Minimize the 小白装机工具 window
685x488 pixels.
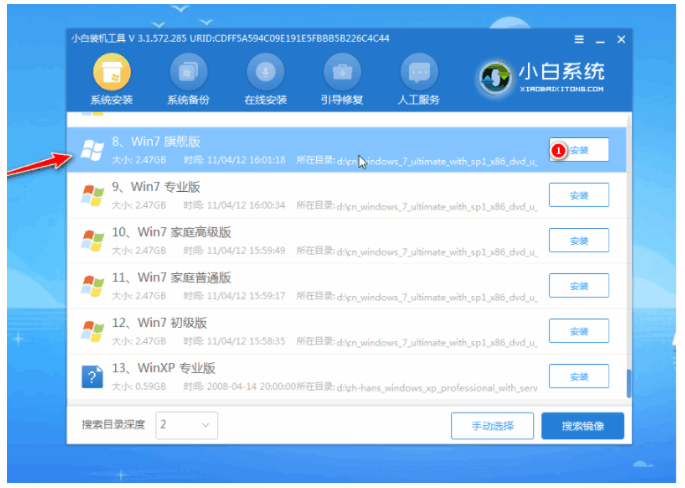click(600, 41)
